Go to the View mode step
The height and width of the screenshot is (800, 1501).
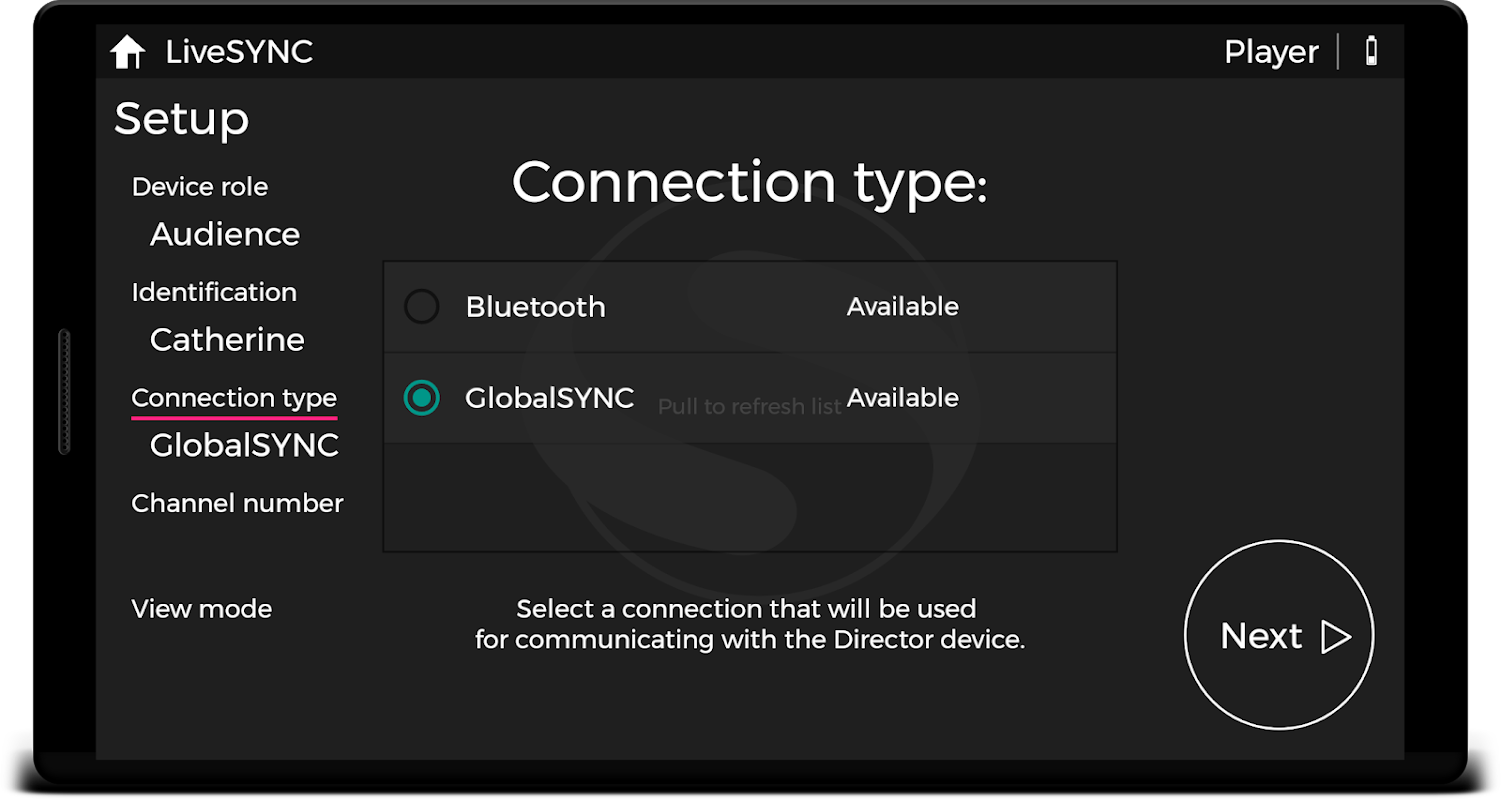pyautogui.click(x=201, y=609)
